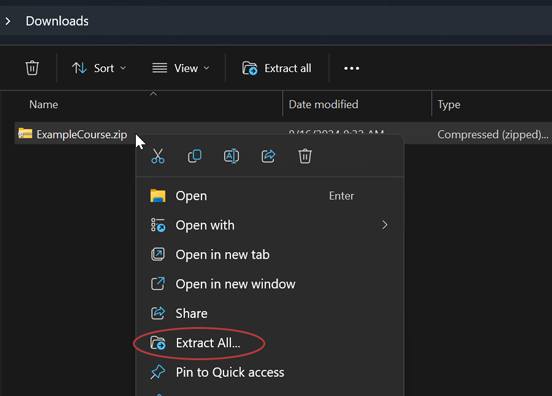Click the ExampleCourse.zip folder icon

[25, 134]
